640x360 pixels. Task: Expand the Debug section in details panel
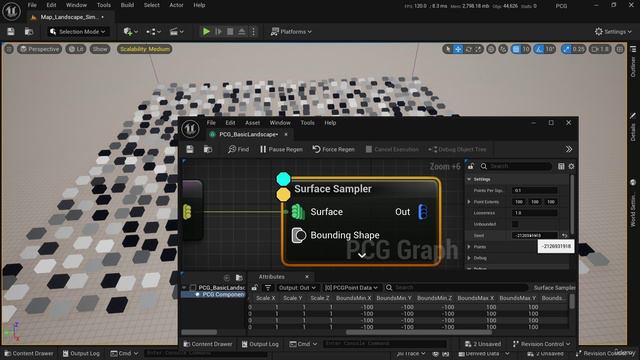pos(469,258)
